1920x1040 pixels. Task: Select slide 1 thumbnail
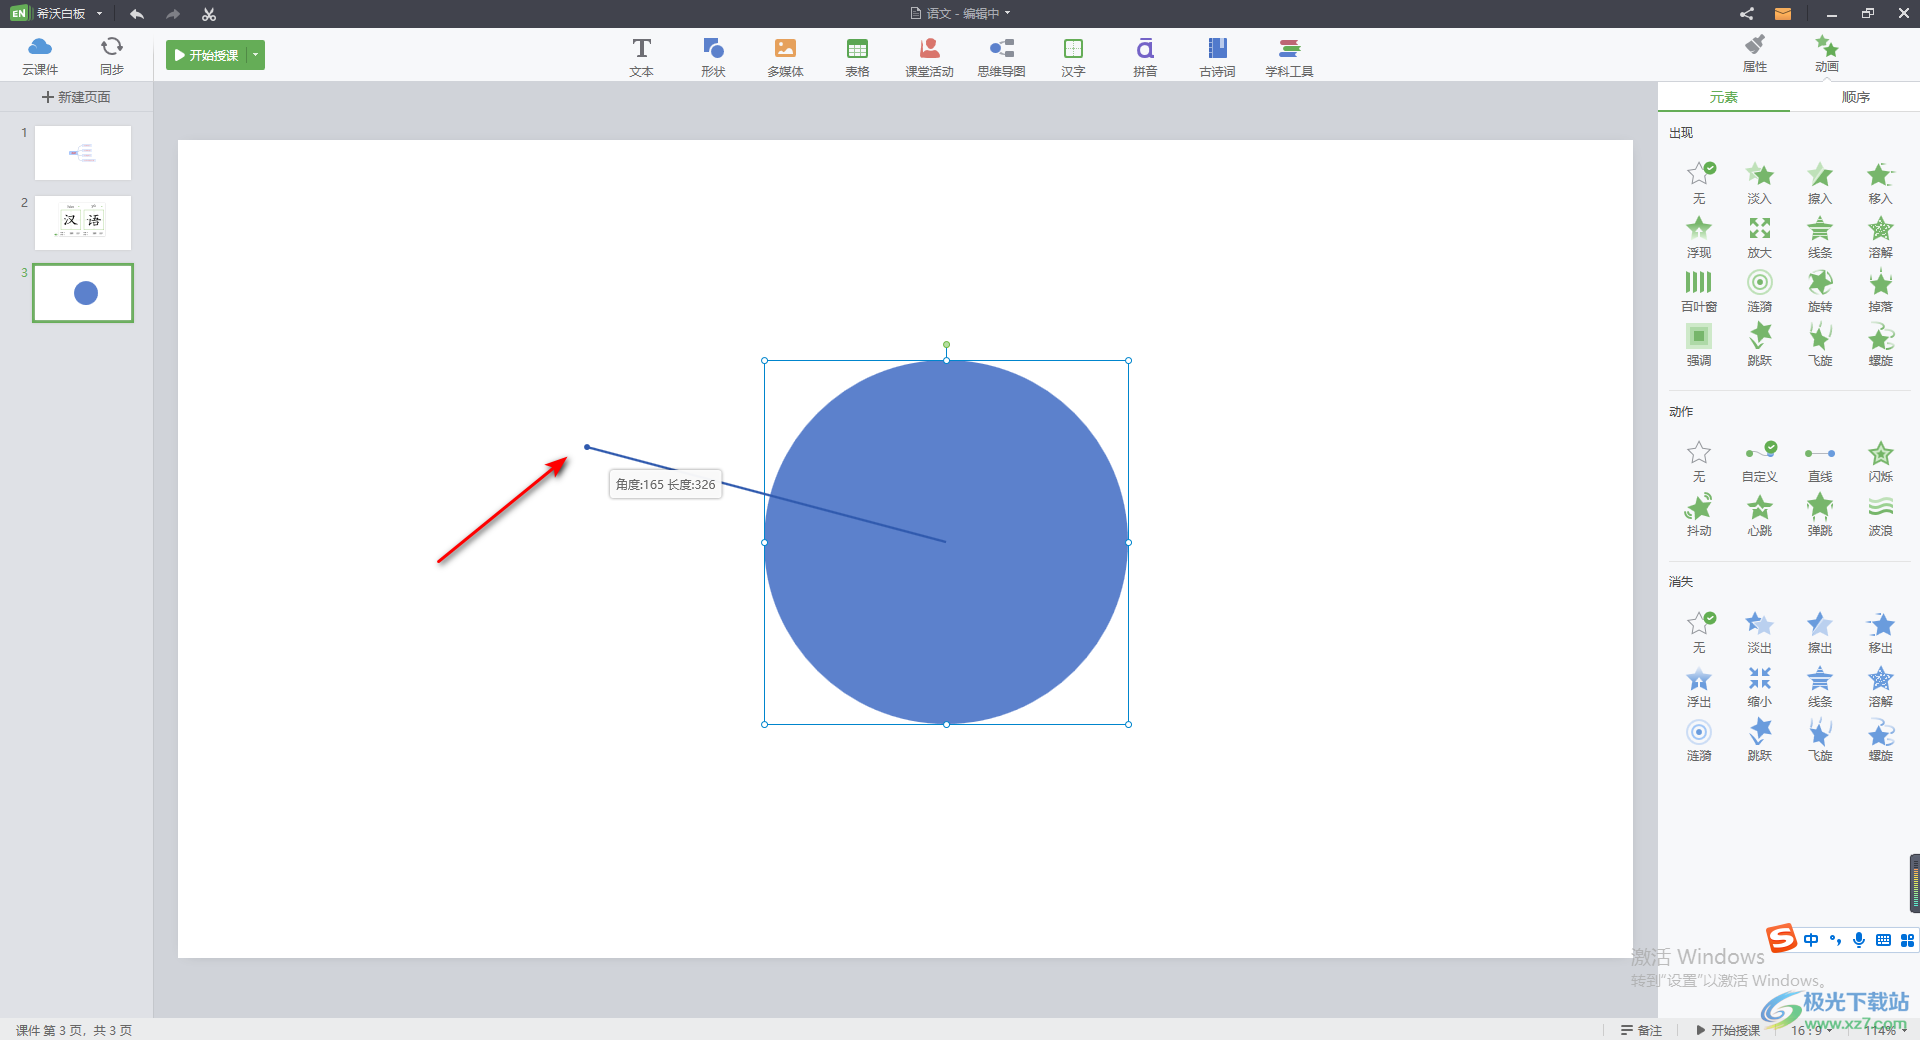click(x=83, y=153)
